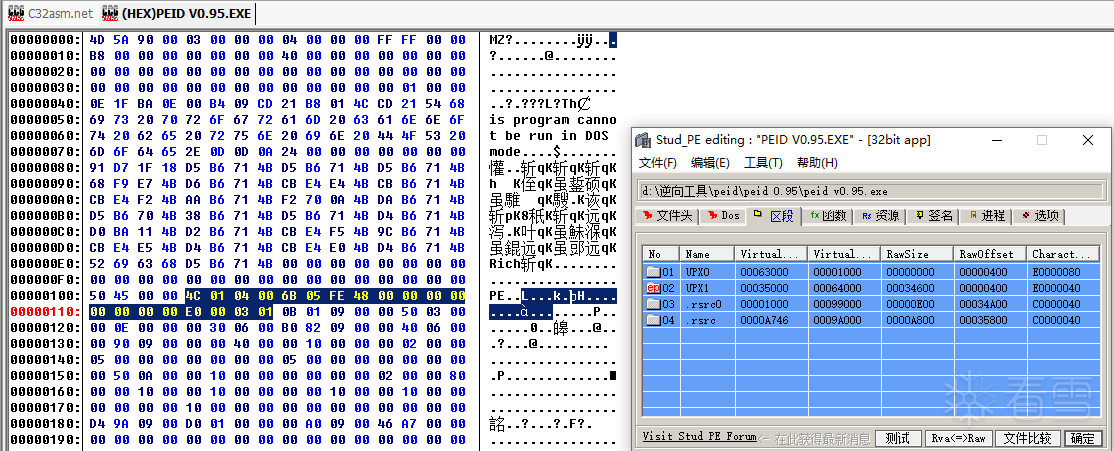The image size is (1114, 451).
Task: Open the 帮助(H) menu in Stud_PE
Action: [x=817, y=163]
